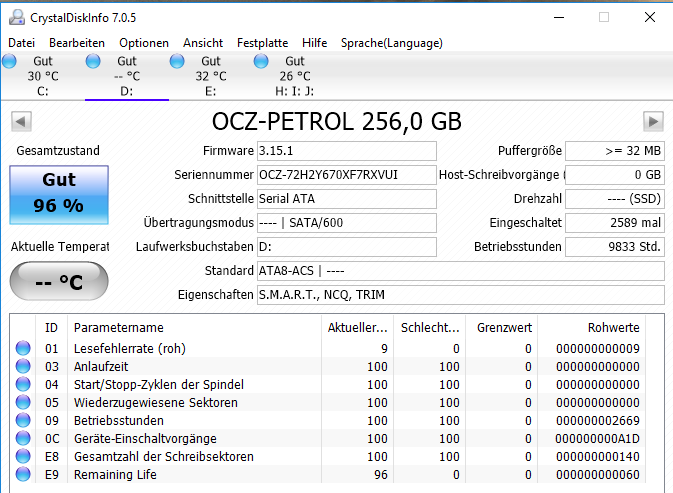Open the Optionen menu
Image resolution: width=673 pixels, height=493 pixels.
(x=144, y=43)
